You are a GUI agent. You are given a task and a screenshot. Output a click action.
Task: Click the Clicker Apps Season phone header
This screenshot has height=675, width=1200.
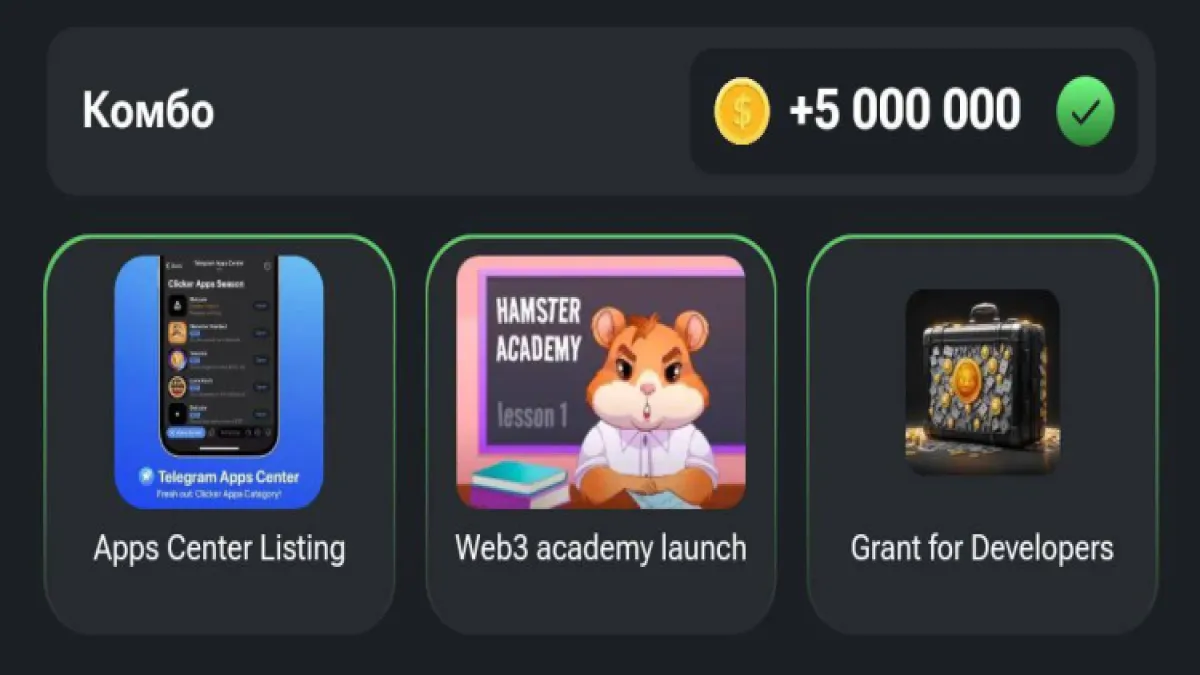click(x=205, y=284)
